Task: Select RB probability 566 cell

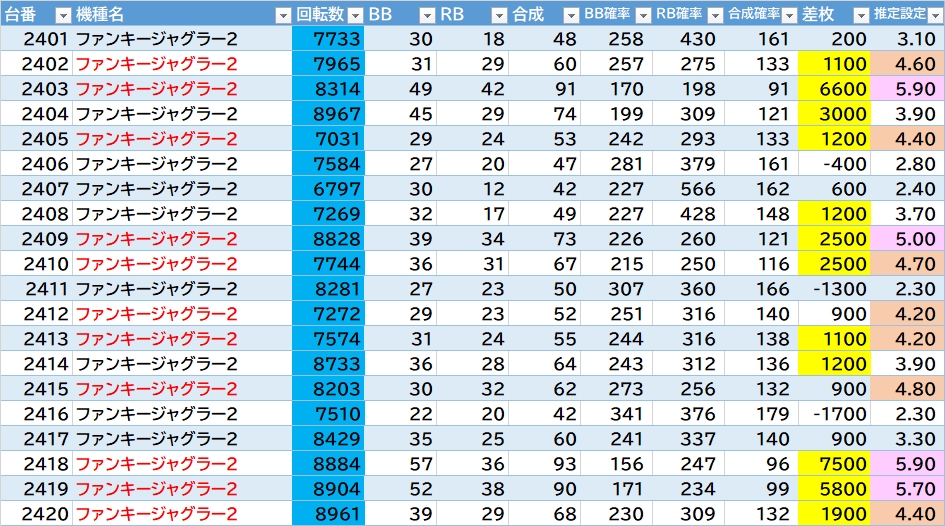Action: point(688,189)
